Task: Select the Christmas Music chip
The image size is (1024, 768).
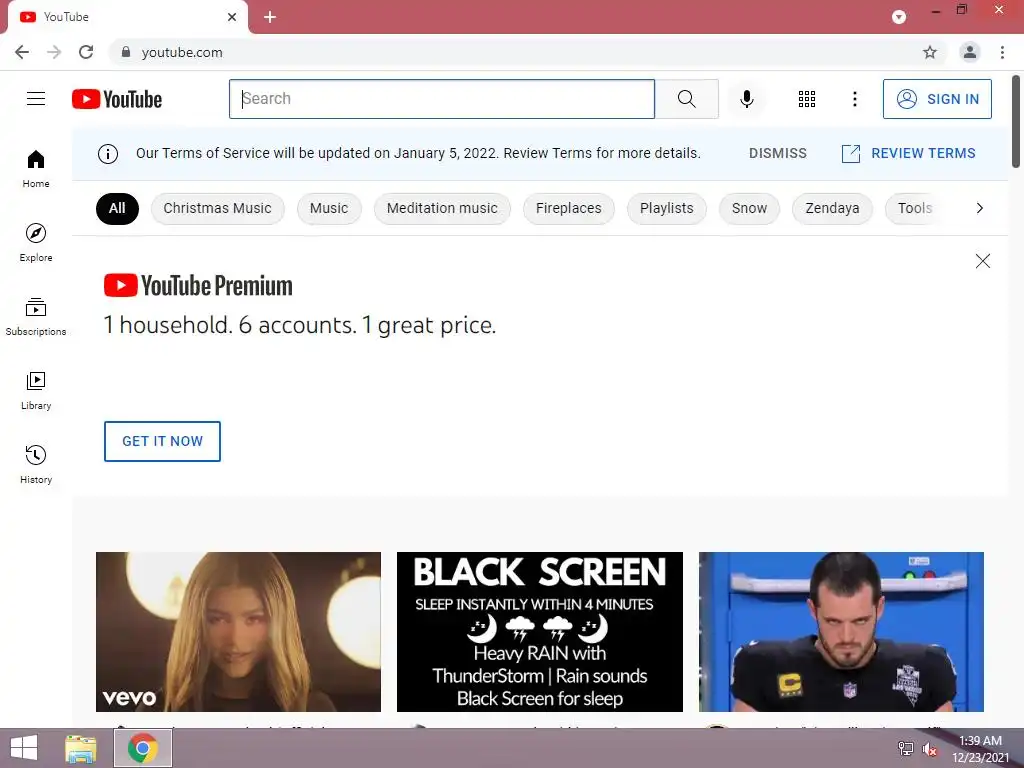Action: (217, 208)
